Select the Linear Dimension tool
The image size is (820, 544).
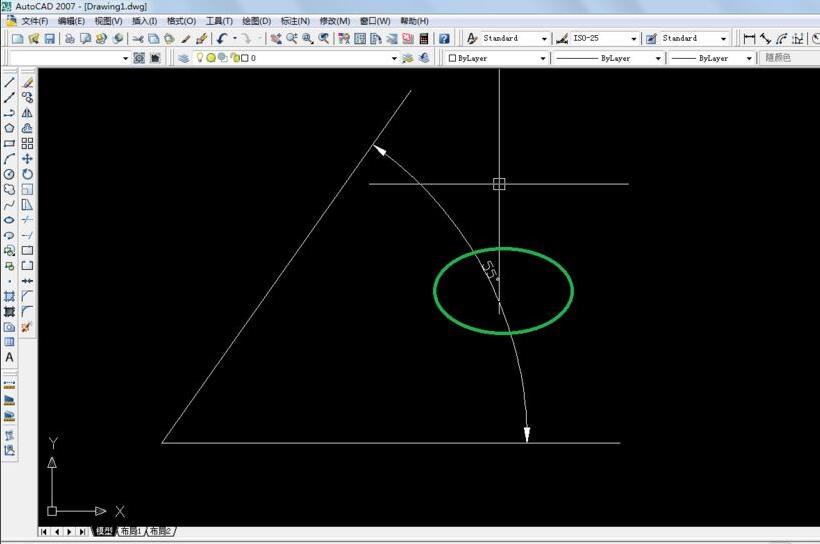749,39
